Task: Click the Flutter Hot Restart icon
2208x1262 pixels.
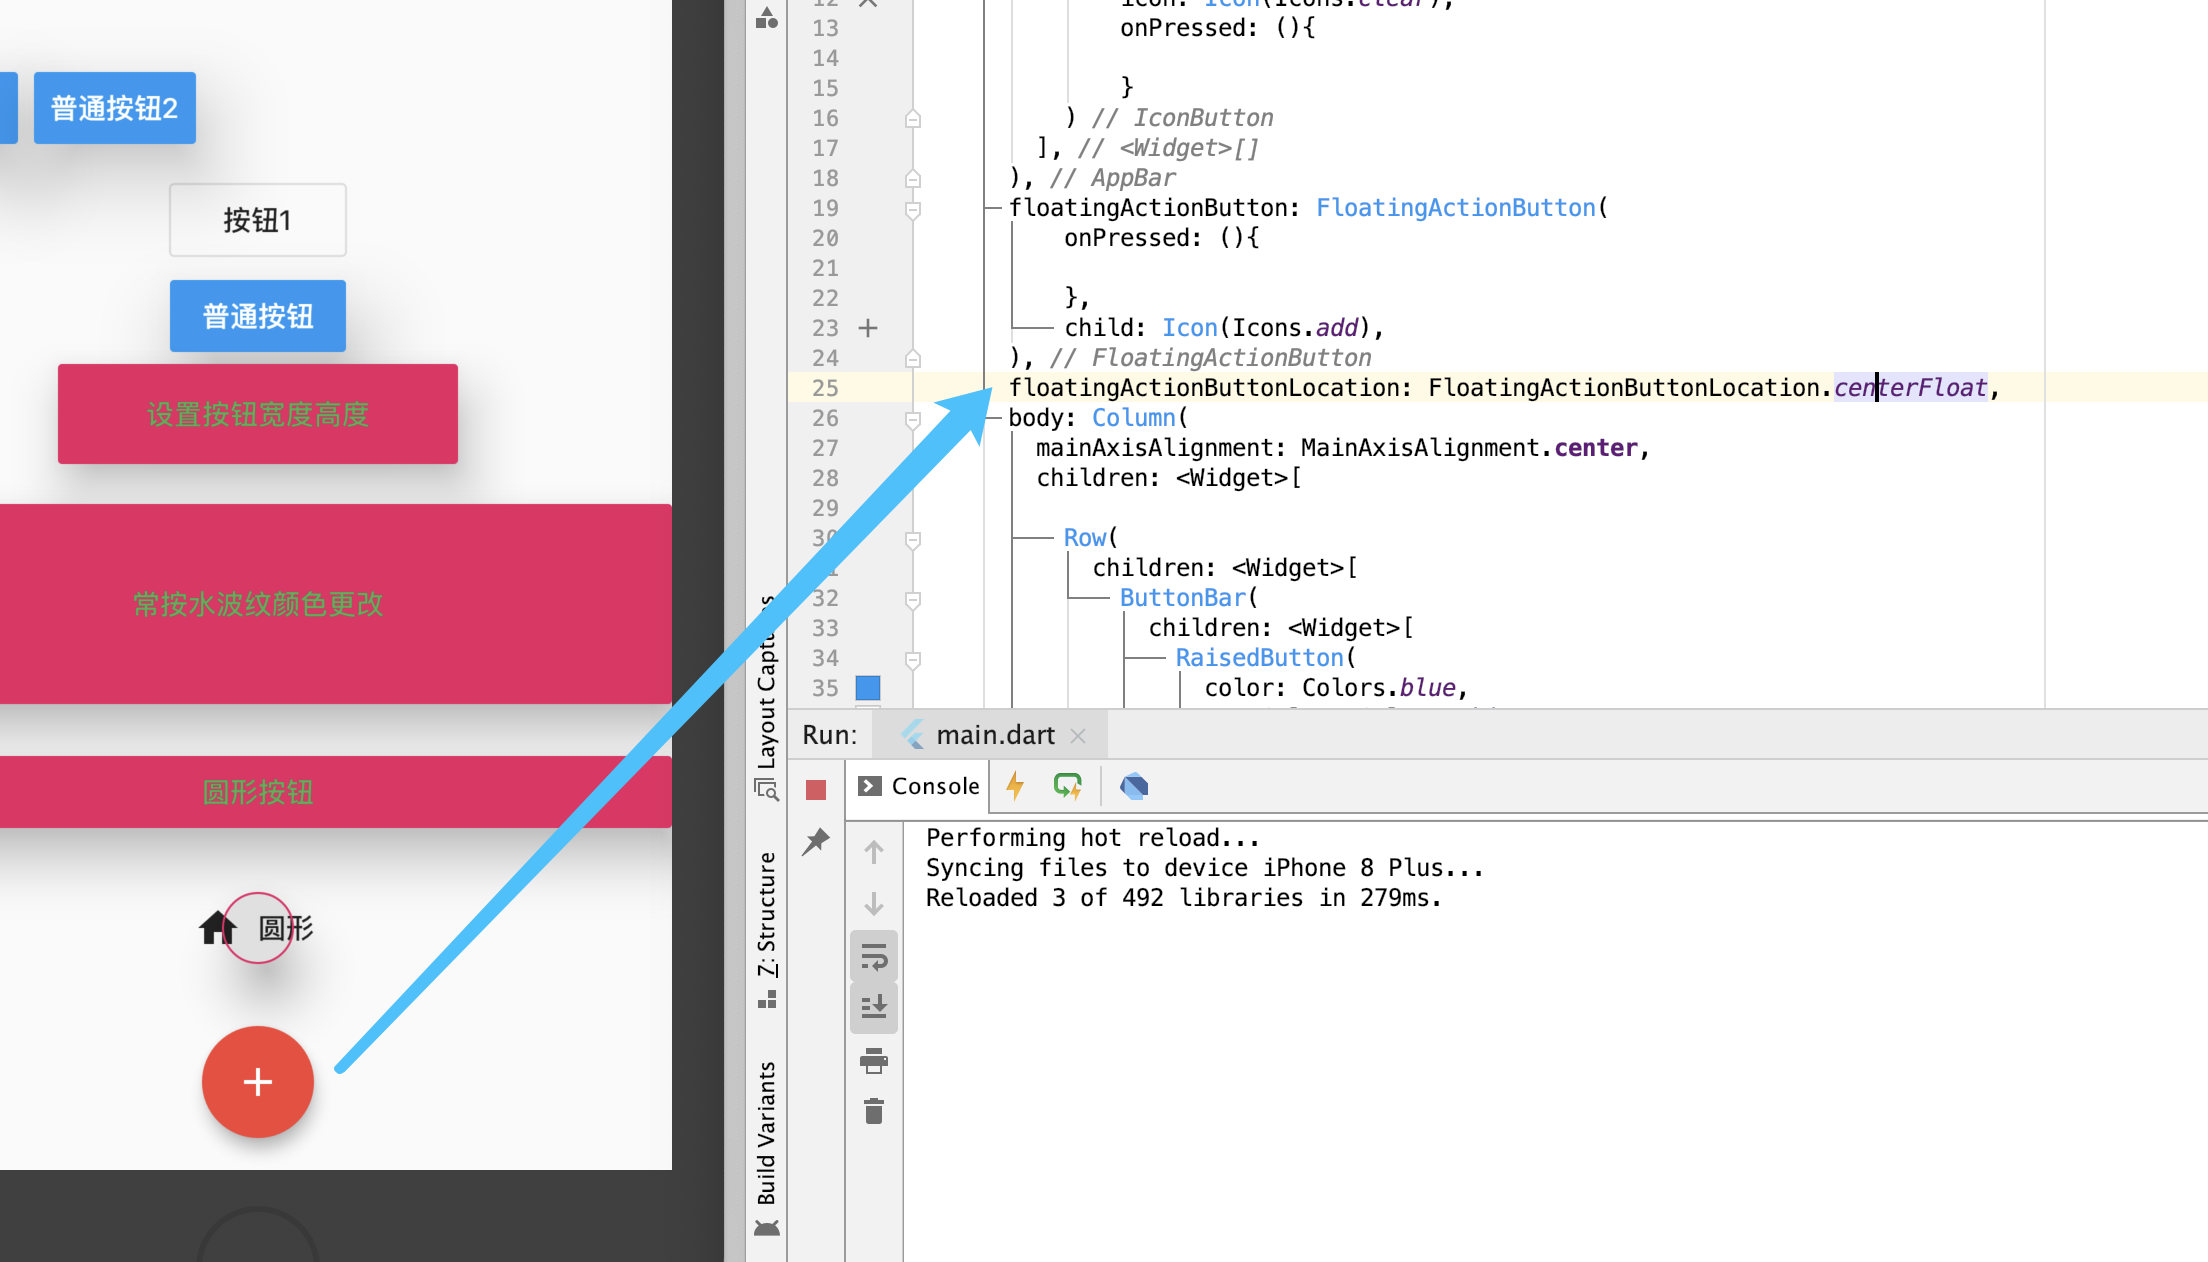Action: (x=1067, y=786)
